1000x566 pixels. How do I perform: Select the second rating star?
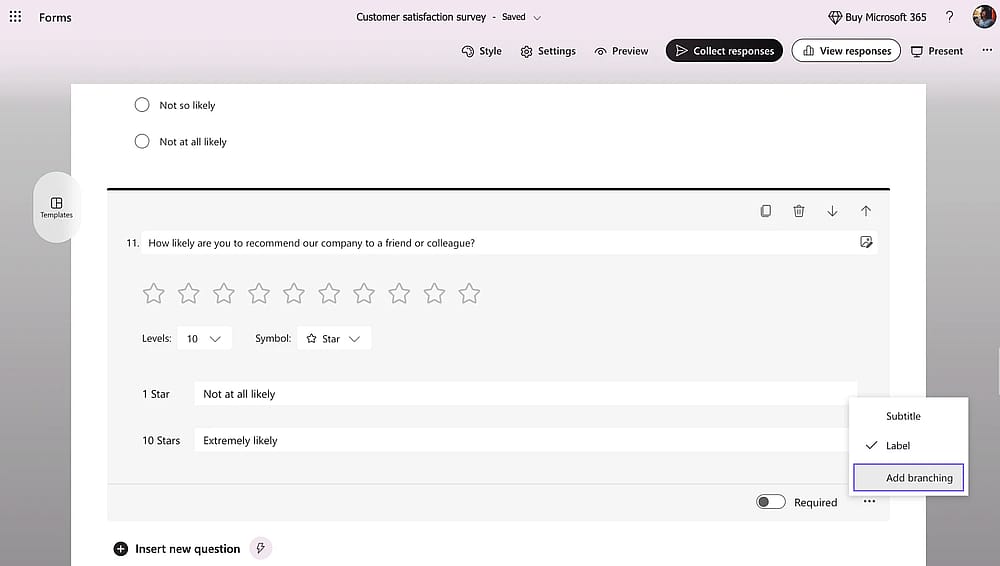tap(189, 294)
